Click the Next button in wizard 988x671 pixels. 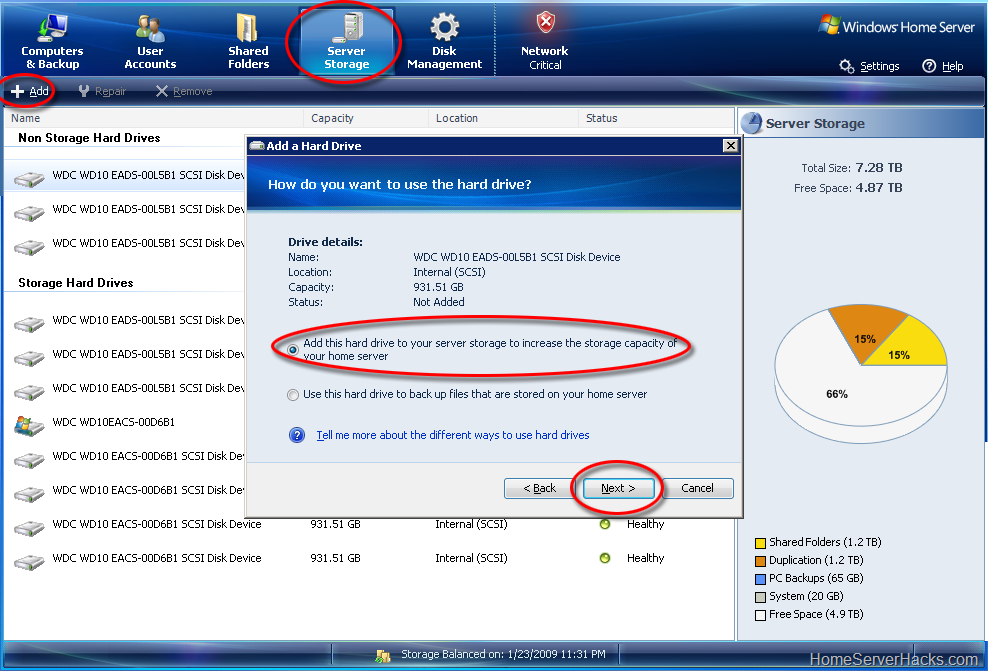pos(618,488)
